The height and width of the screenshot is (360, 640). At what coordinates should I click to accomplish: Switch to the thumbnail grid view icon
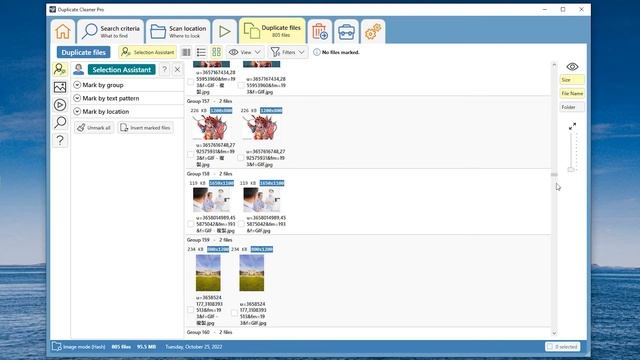point(216,52)
